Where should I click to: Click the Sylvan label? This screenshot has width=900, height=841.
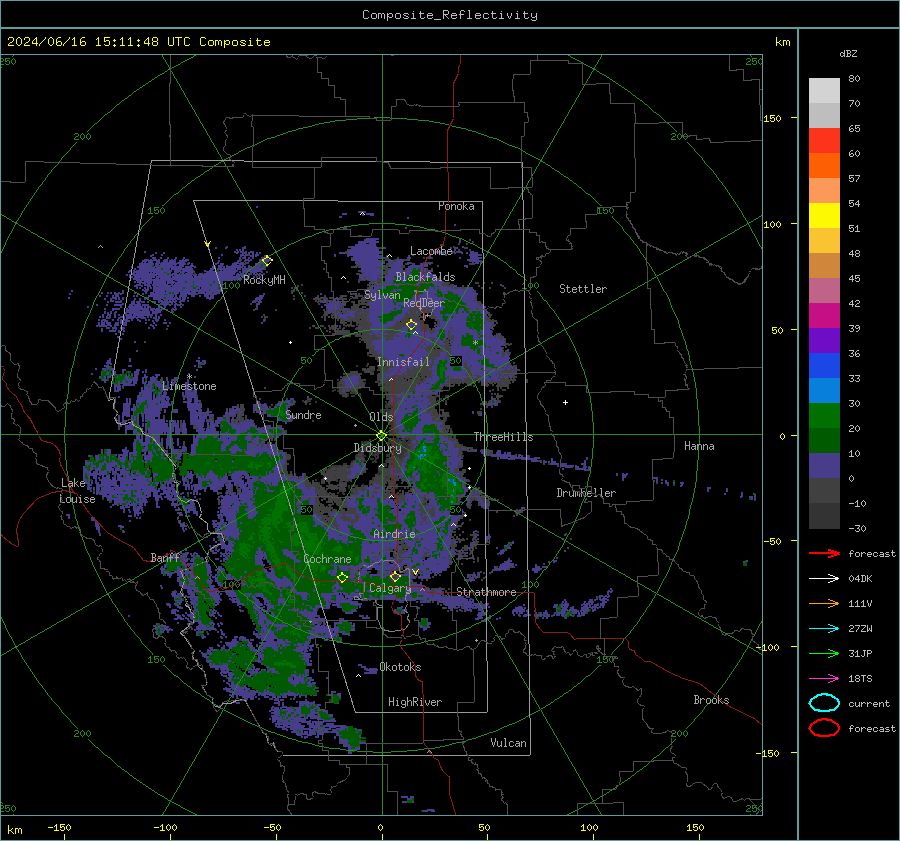pyautogui.click(x=382, y=295)
